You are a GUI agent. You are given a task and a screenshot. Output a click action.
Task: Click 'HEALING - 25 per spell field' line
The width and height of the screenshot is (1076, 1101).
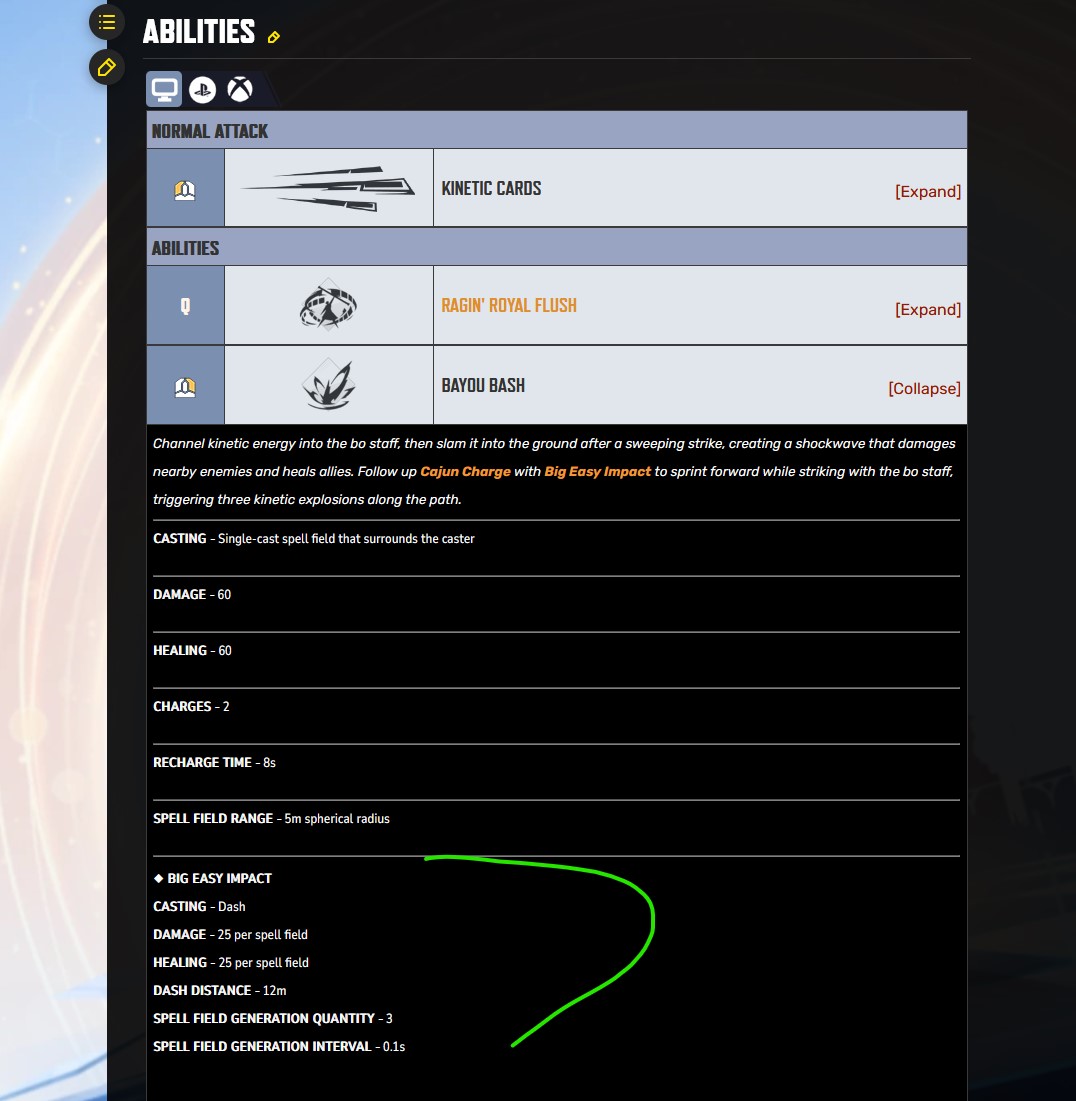coord(231,963)
